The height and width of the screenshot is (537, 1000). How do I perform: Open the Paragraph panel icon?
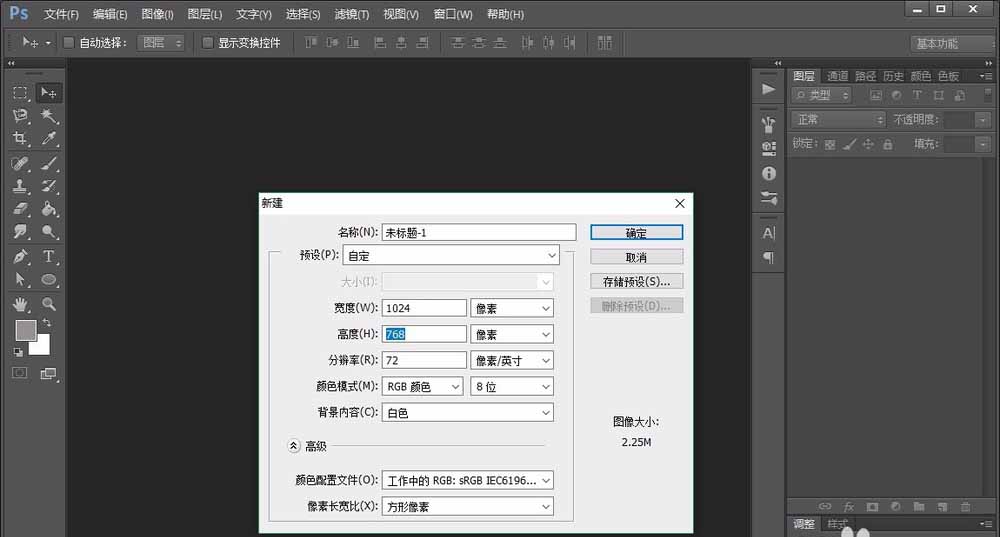769,258
